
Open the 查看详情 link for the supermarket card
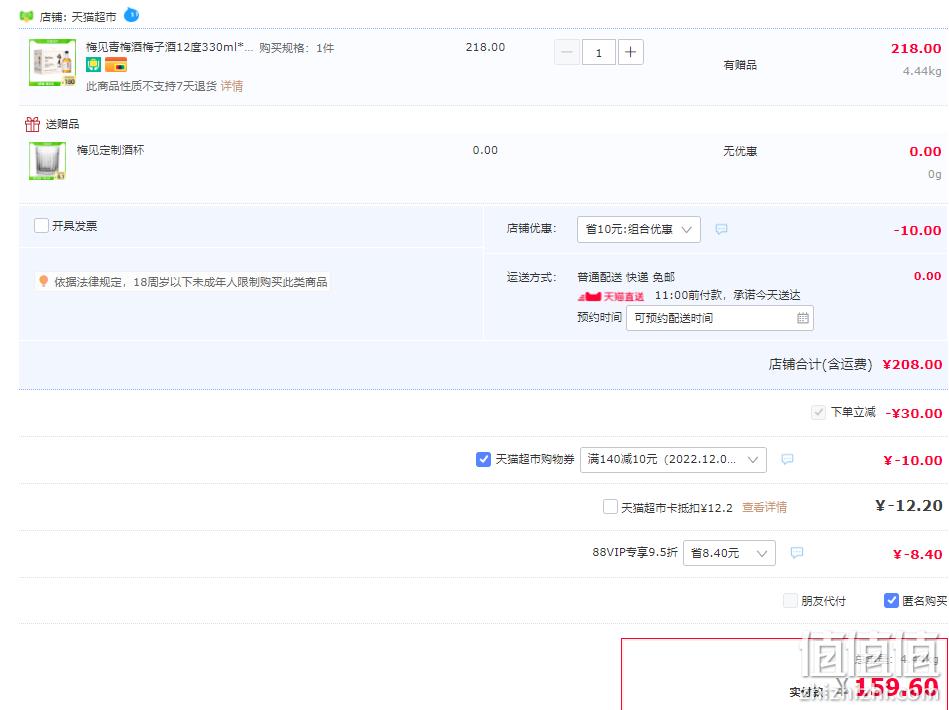[764, 507]
